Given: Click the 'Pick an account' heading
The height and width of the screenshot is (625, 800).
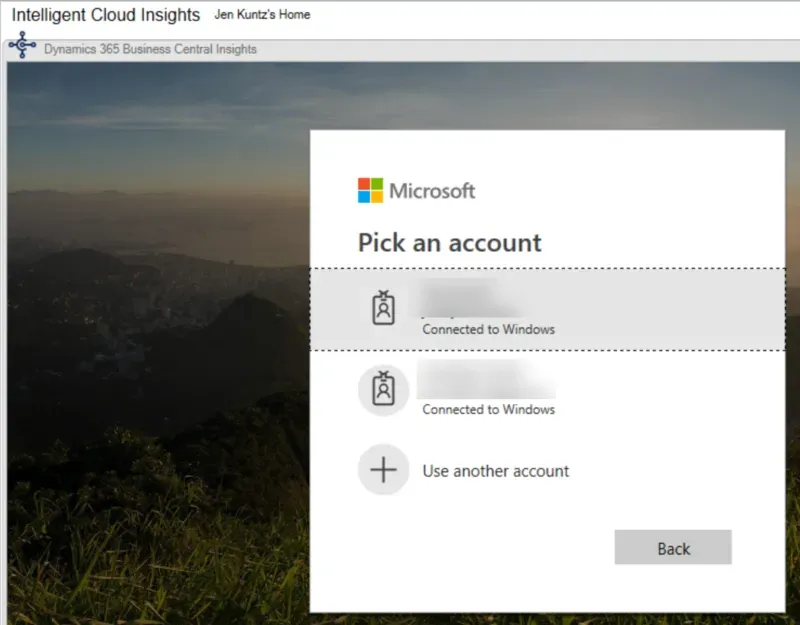Looking at the screenshot, I should [x=449, y=243].
